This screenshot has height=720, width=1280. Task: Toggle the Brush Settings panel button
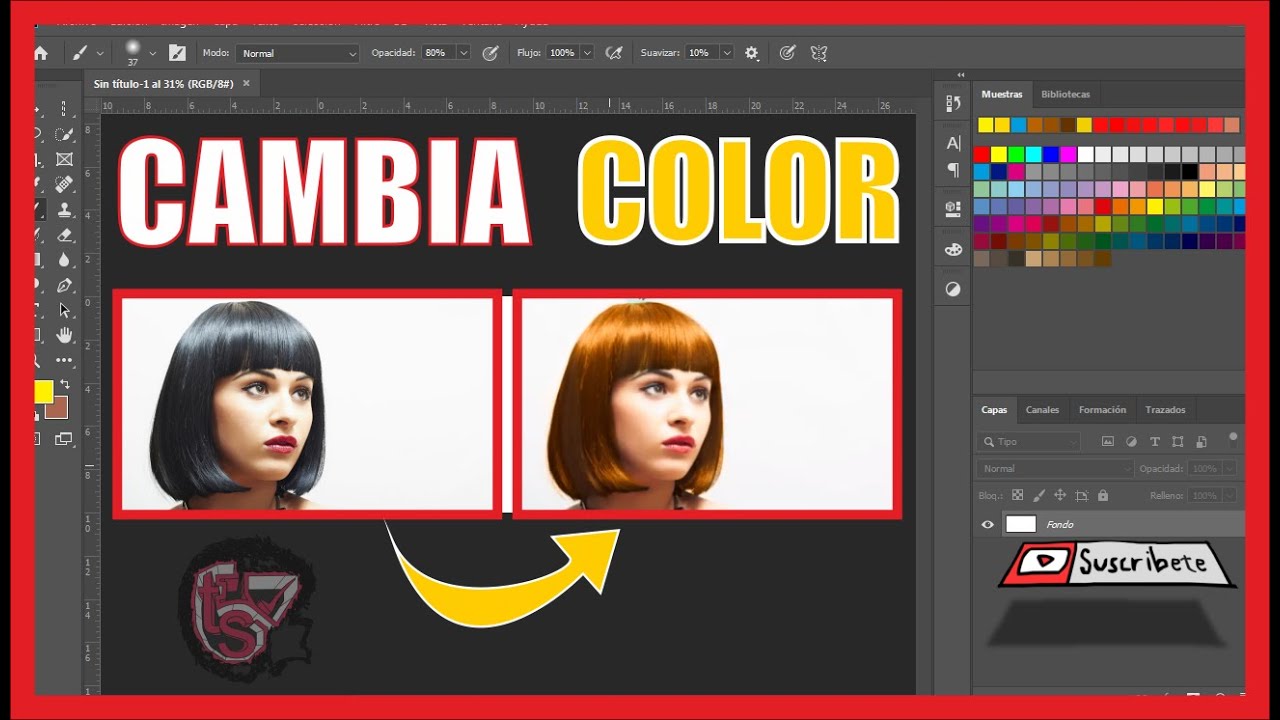tap(177, 53)
